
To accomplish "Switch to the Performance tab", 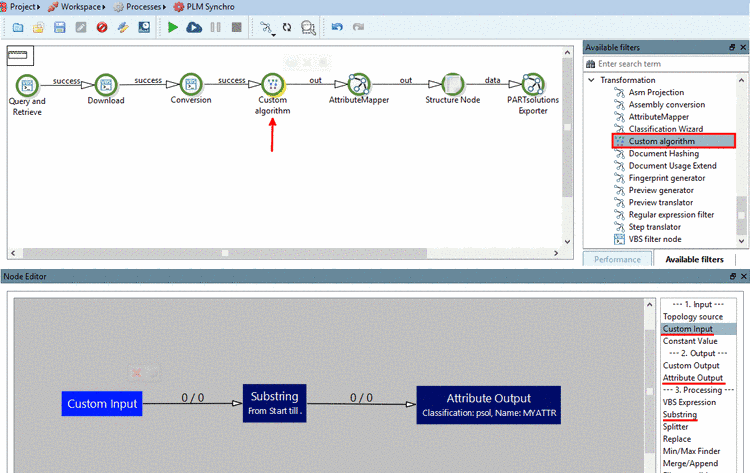I will [x=617, y=259].
